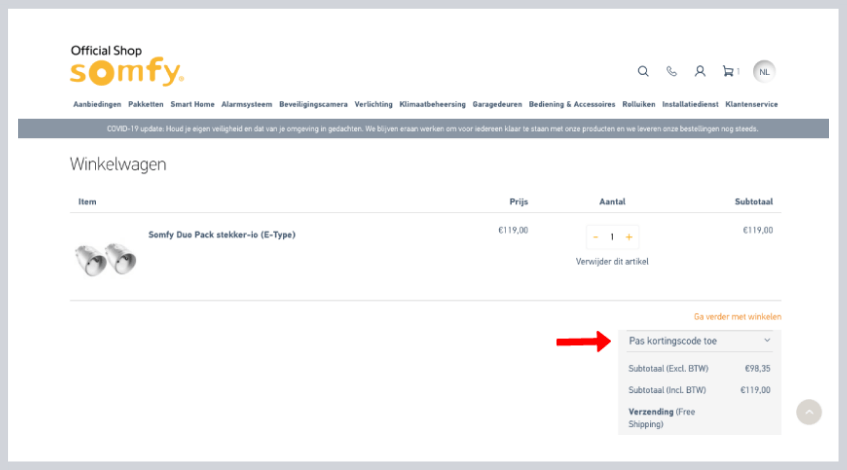Open the Klantenservice menu

(x=751, y=104)
